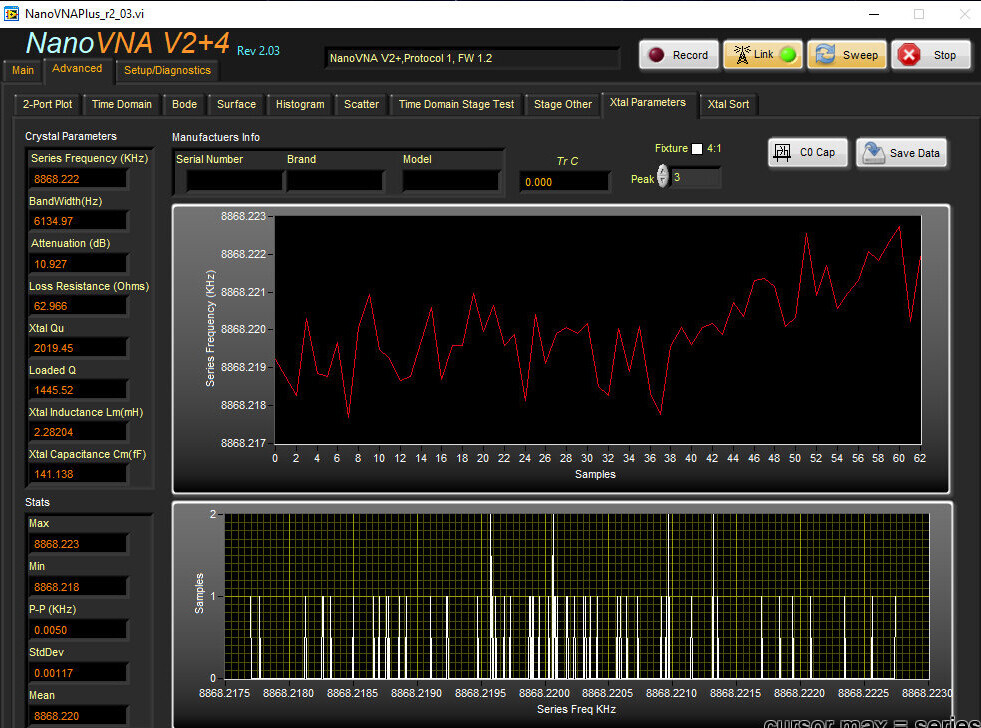
Task: Save results with Save Data button
Action: (x=902, y=153)
